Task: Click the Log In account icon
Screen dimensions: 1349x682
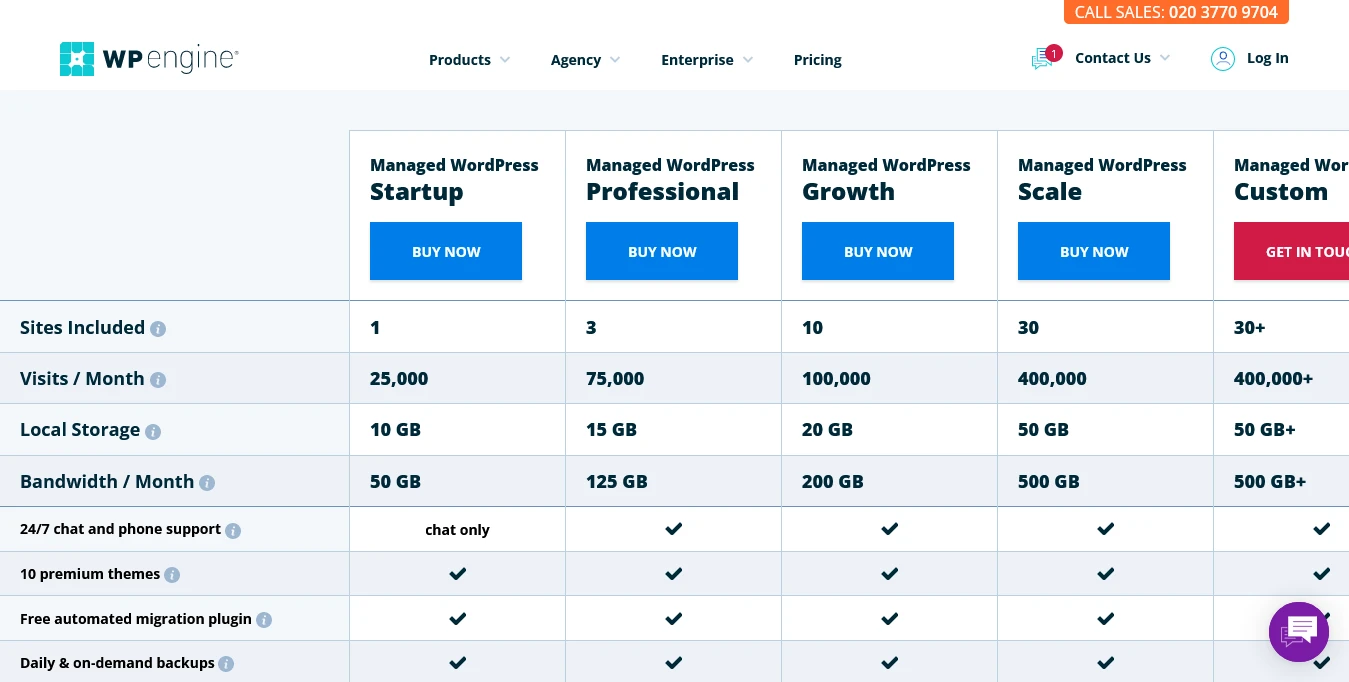Action: pos(1223,59)
